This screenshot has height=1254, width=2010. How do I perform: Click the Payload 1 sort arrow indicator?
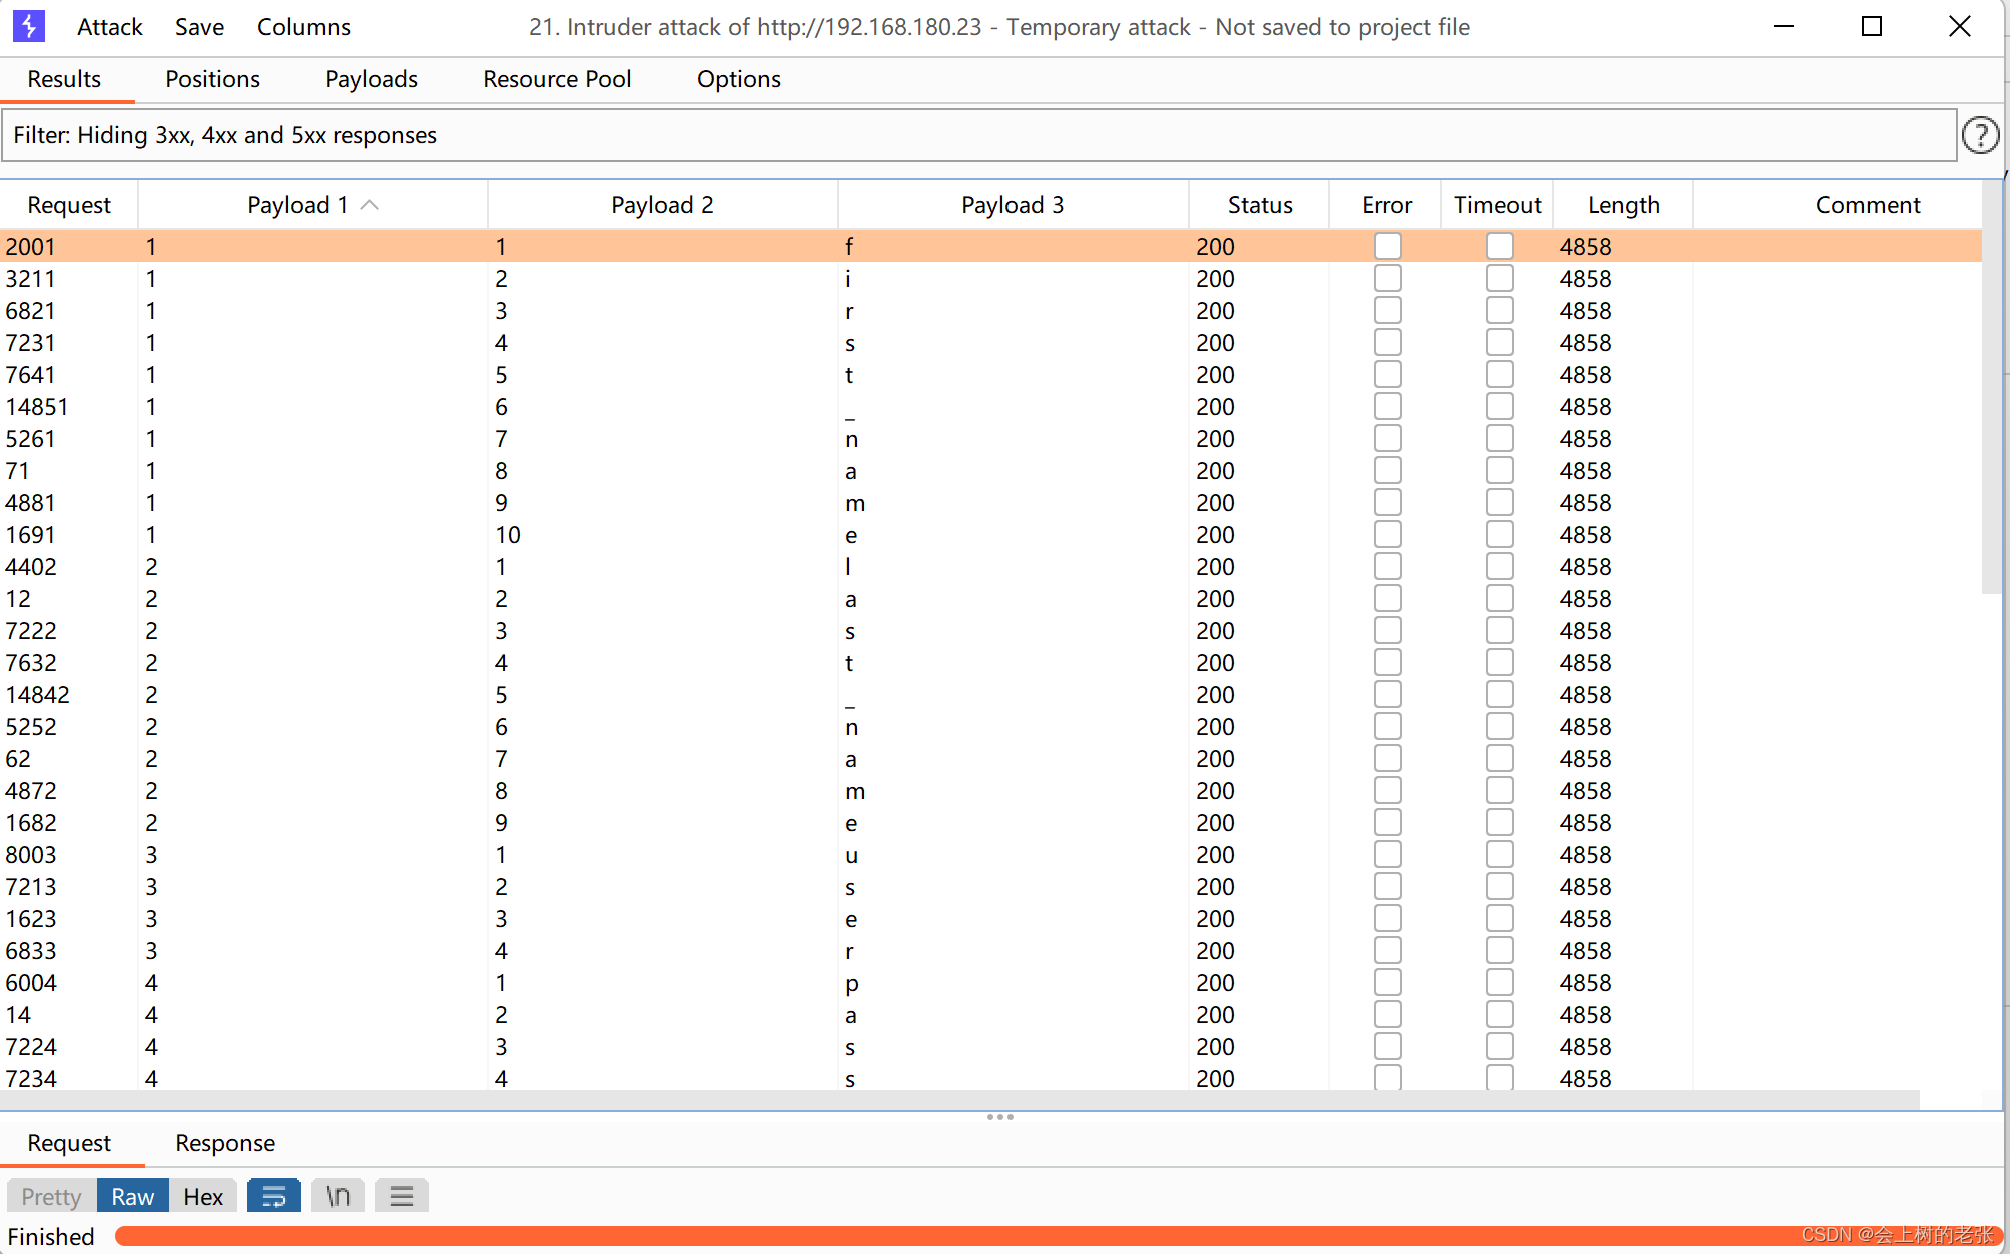(x=369, y=205)
